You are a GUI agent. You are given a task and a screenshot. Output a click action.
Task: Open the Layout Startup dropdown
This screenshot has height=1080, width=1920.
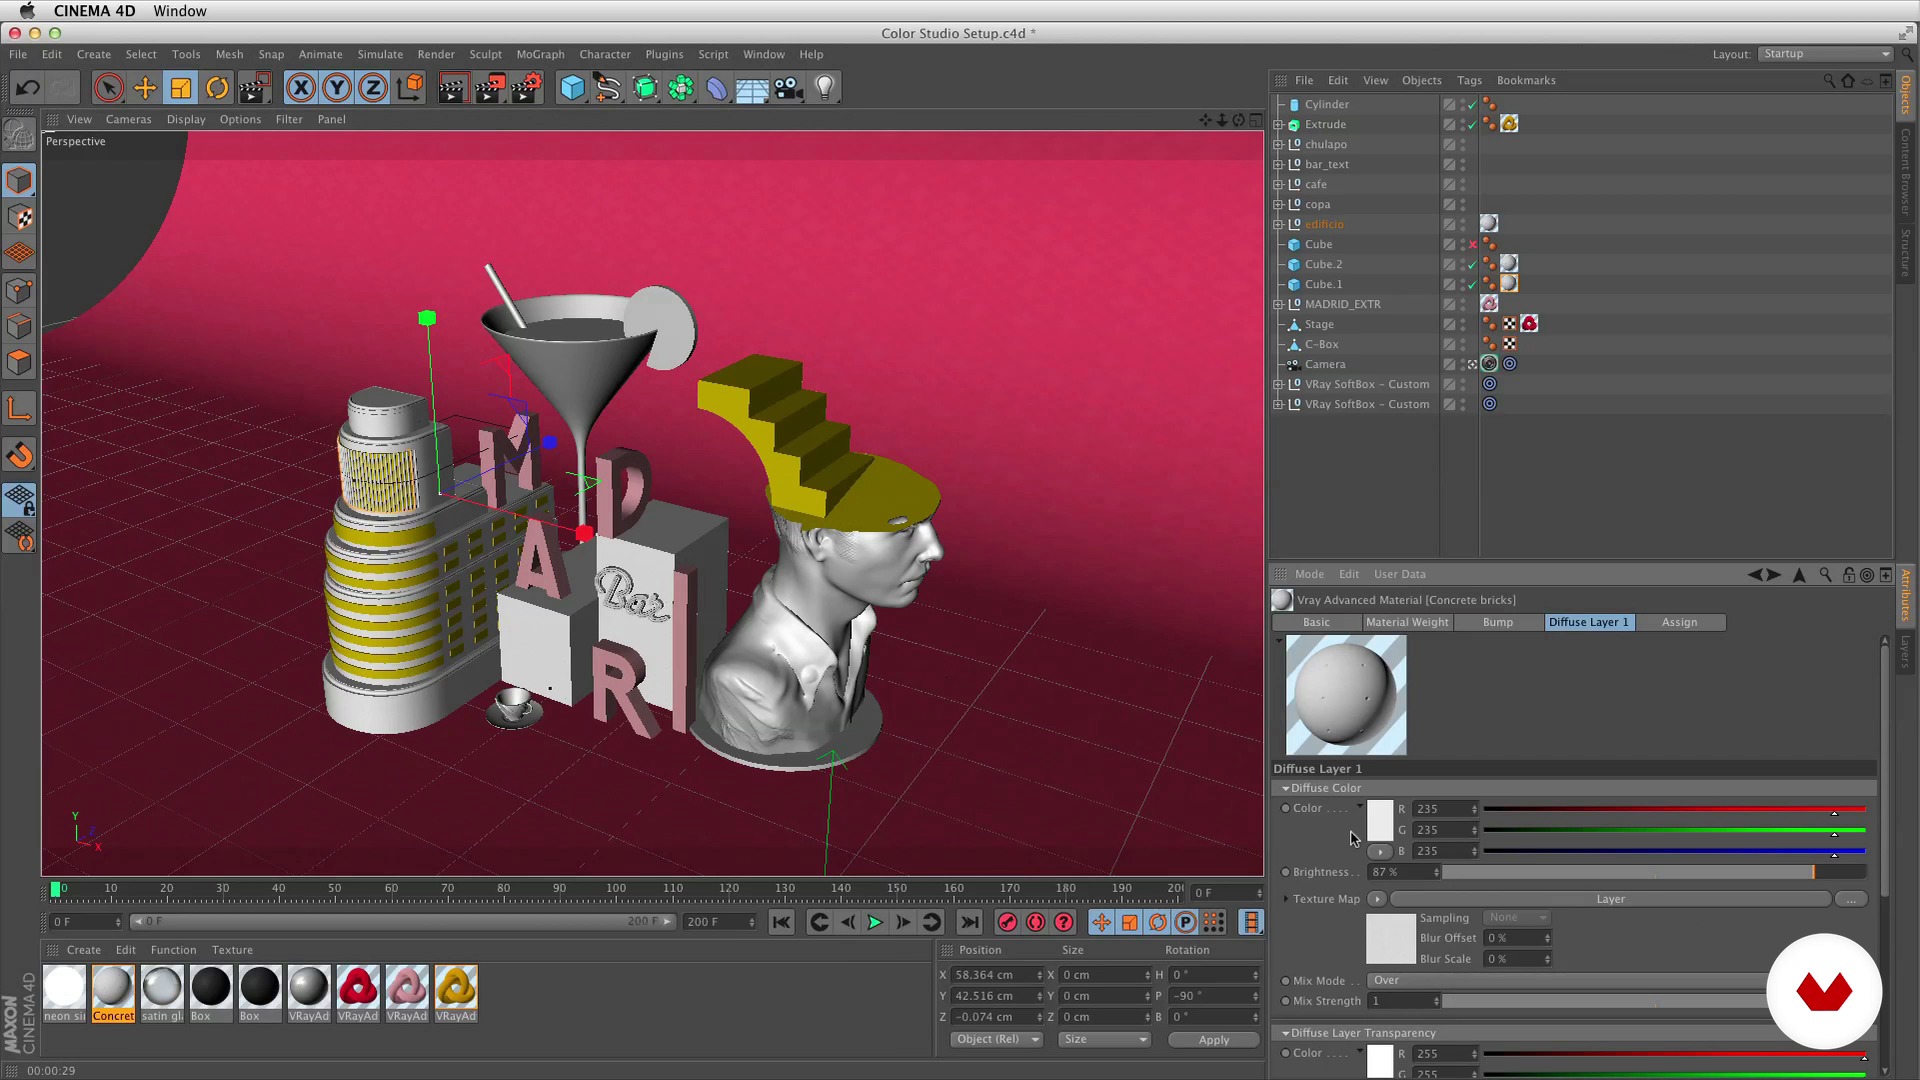[1825, 54]
